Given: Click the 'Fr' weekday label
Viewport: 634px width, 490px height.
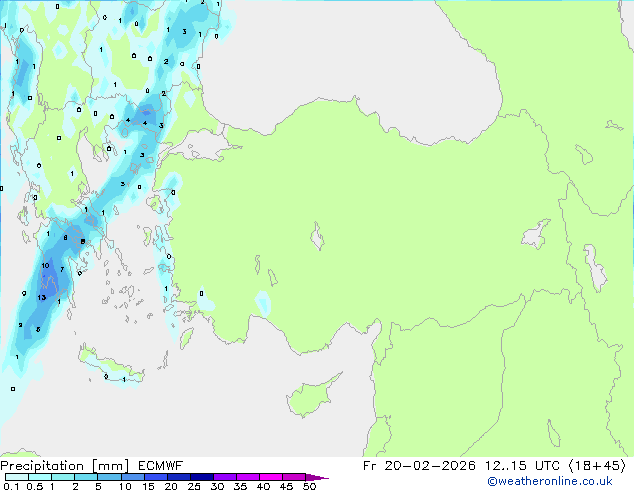Looking at the screenshot, I should (x=369, y=466).
